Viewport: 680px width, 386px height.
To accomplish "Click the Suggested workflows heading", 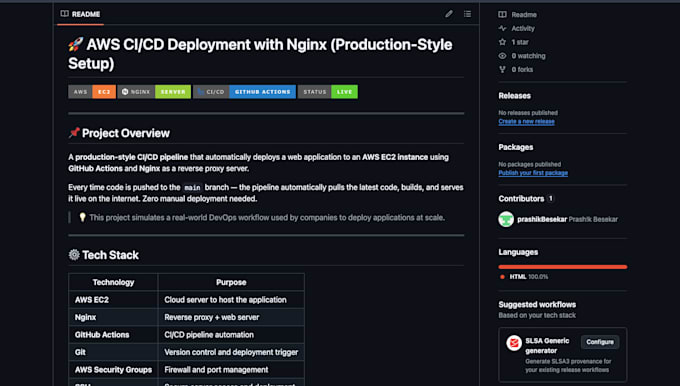I will coord(537,304).
